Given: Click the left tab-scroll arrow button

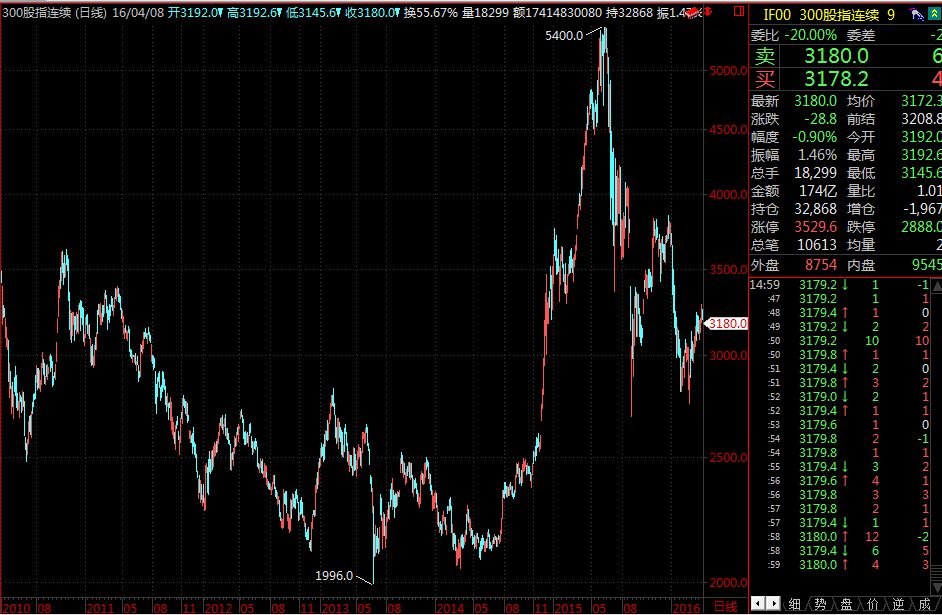Looking at the screenshot, I should tap(758, 603).
